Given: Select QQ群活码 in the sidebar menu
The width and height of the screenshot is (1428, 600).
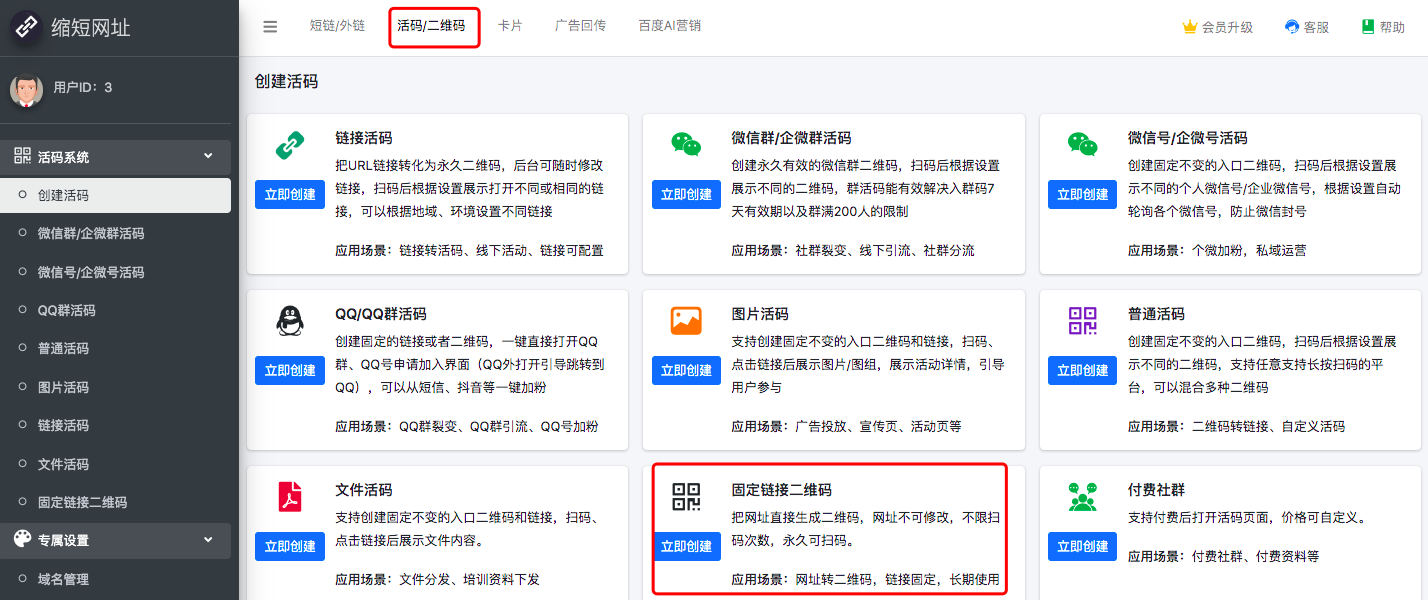Looking at the screenshot, I should click(x=66, y=310).
